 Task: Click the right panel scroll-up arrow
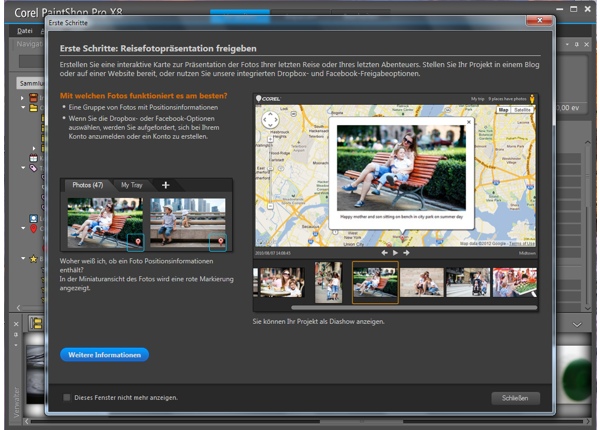588,142
